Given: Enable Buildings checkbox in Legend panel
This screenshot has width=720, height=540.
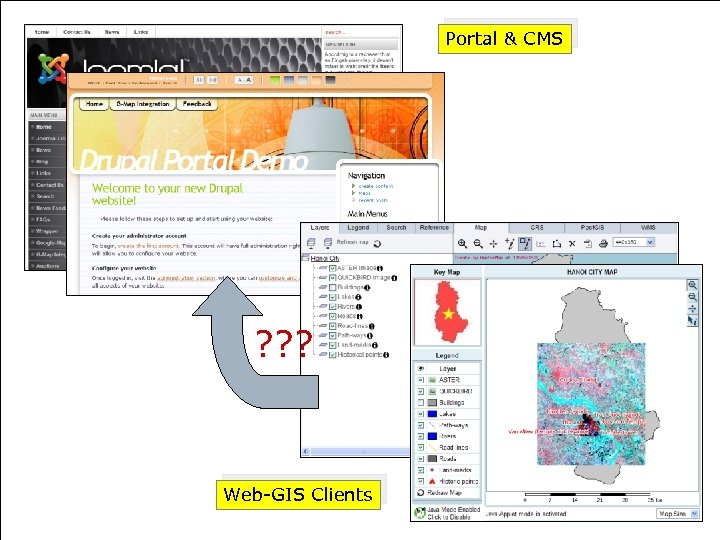Looking at the screenshot, I should point(421,402).
